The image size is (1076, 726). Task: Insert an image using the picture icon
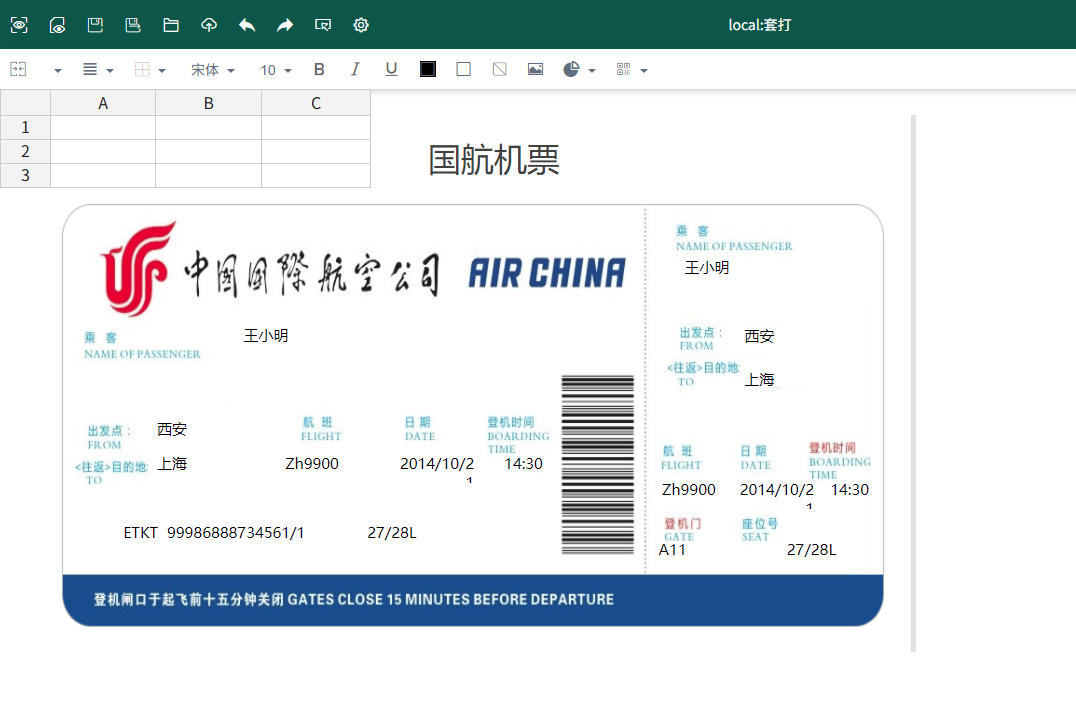(x=535, y=69)
